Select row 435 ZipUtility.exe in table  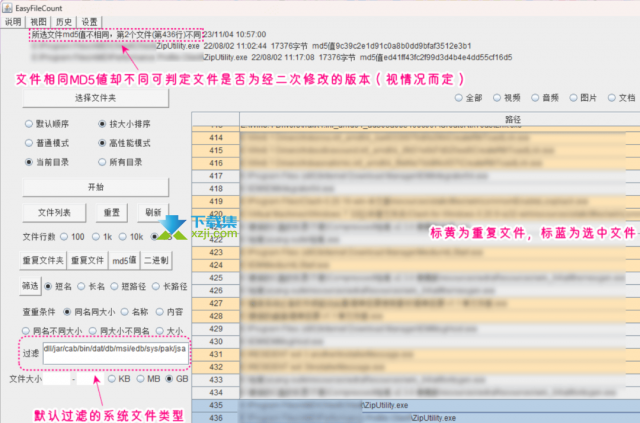[x=400, y=406]
